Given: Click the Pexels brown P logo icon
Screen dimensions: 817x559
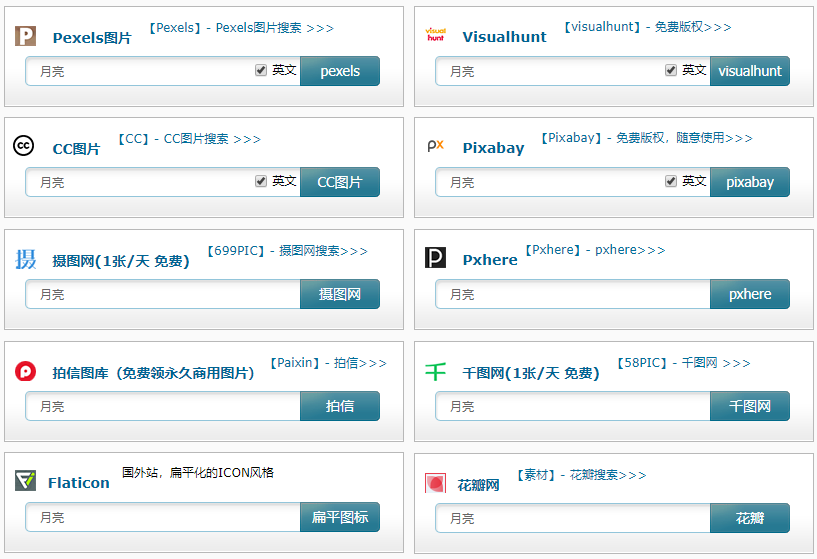Looking at the screenshot, I should [x=25, y=36].
